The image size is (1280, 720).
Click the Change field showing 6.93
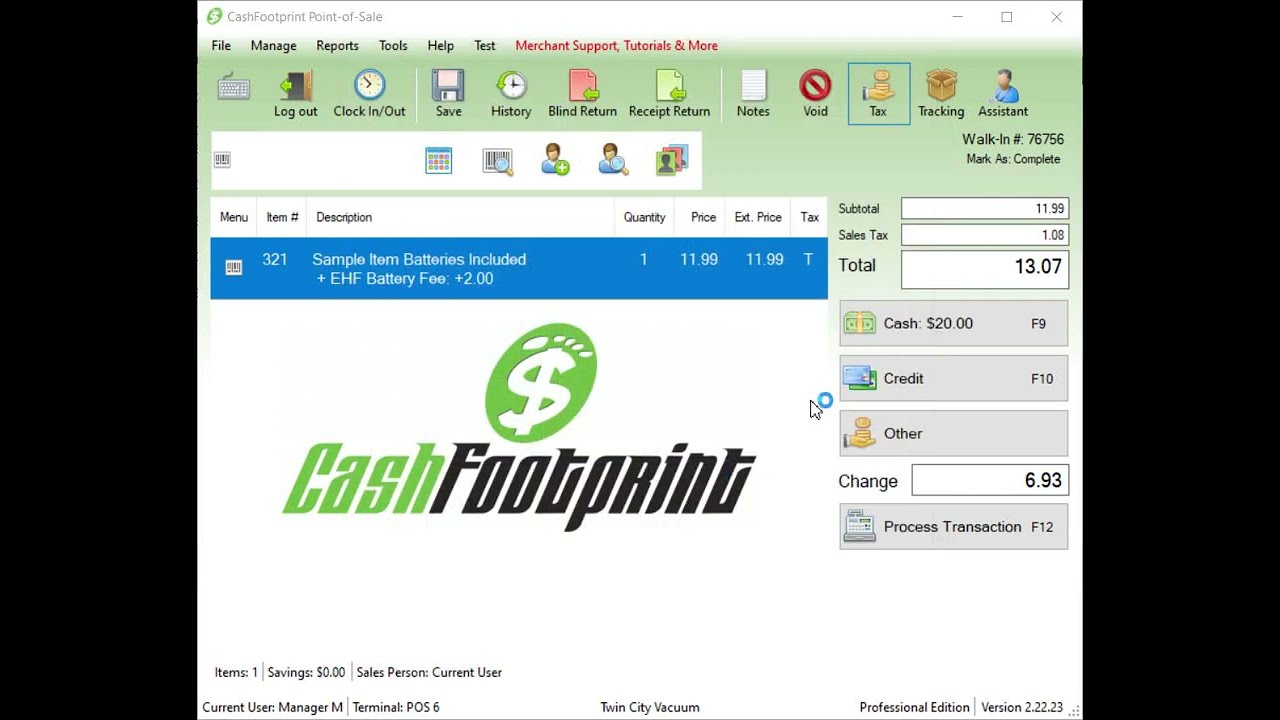[x=990, y=480]
